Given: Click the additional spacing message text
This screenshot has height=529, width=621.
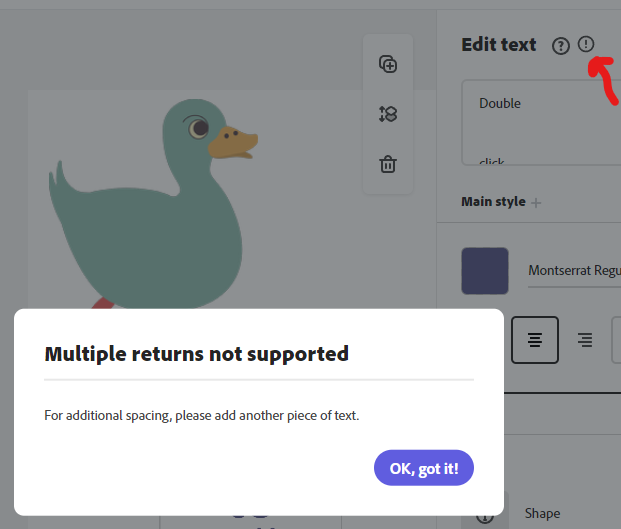Looking at the screenshot, I should 202,415.
